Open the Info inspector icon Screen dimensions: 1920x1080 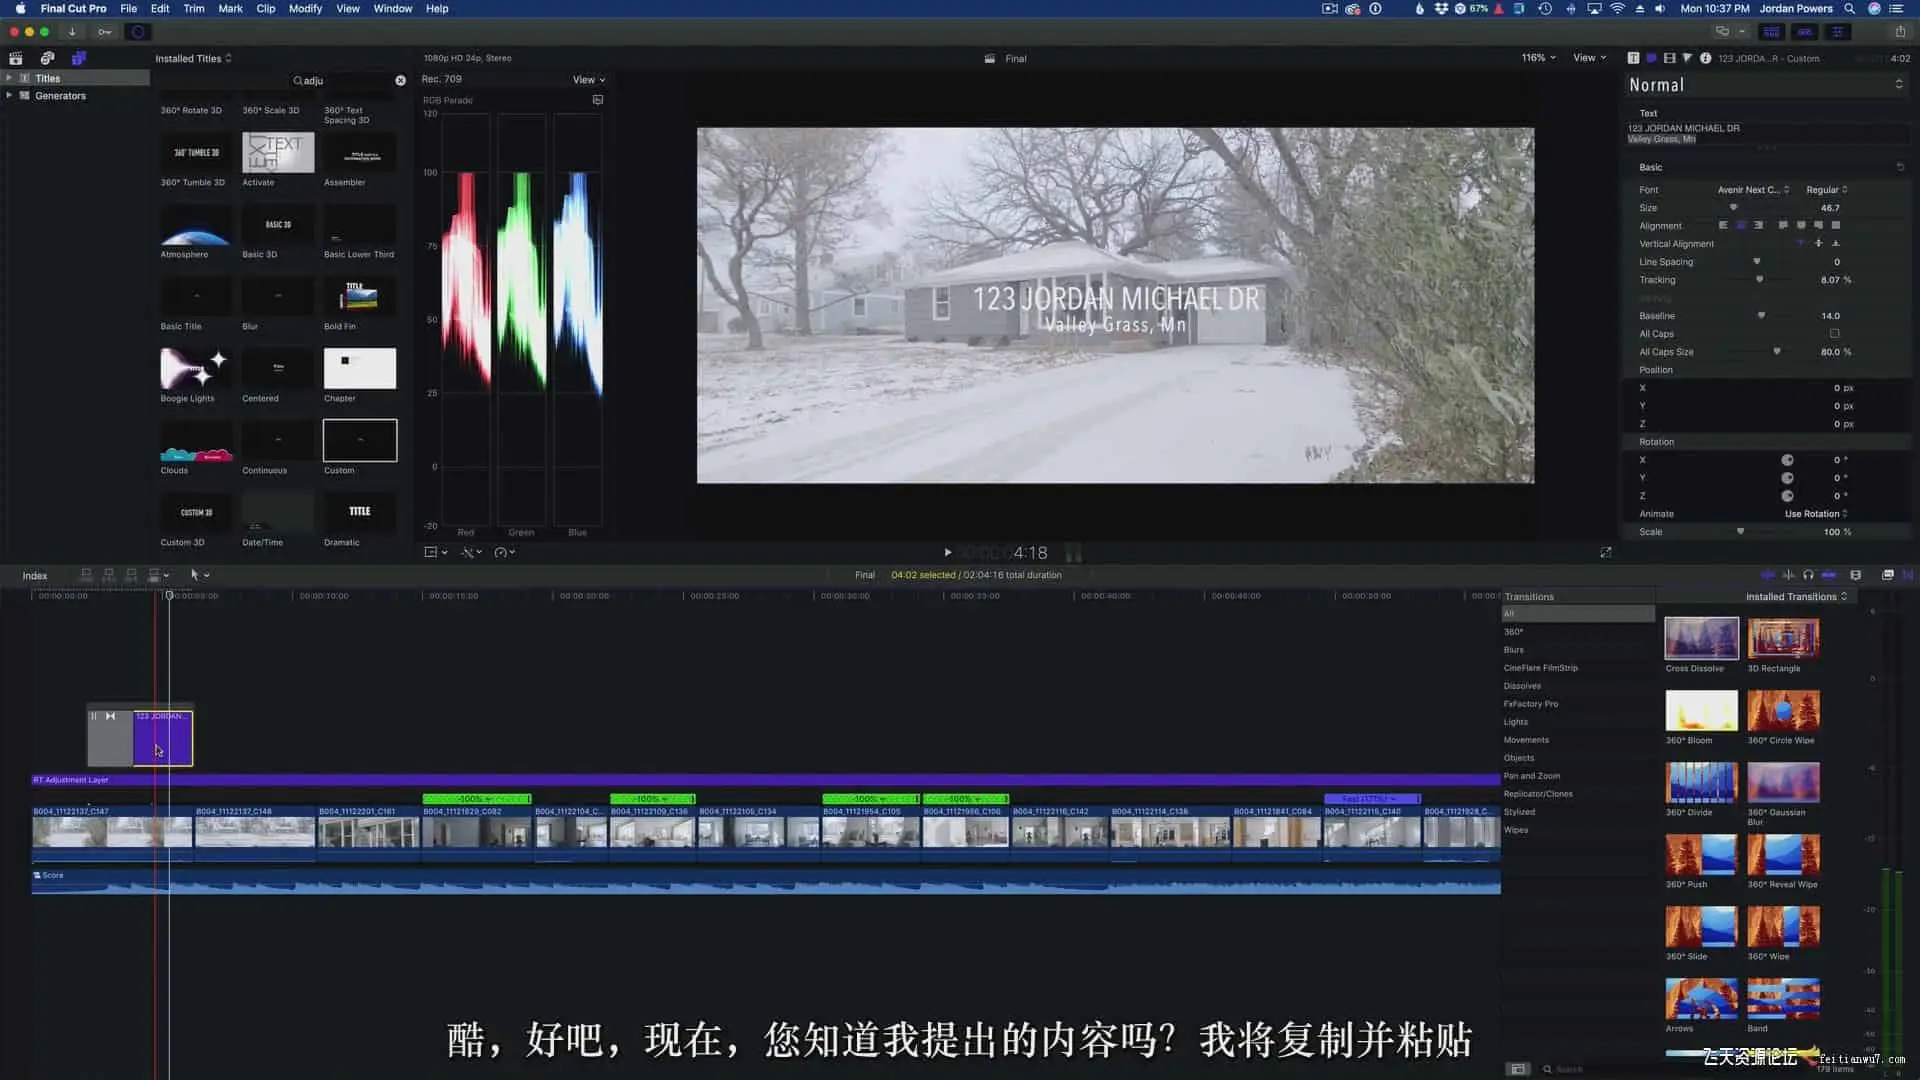click(x=1705, y=58)
